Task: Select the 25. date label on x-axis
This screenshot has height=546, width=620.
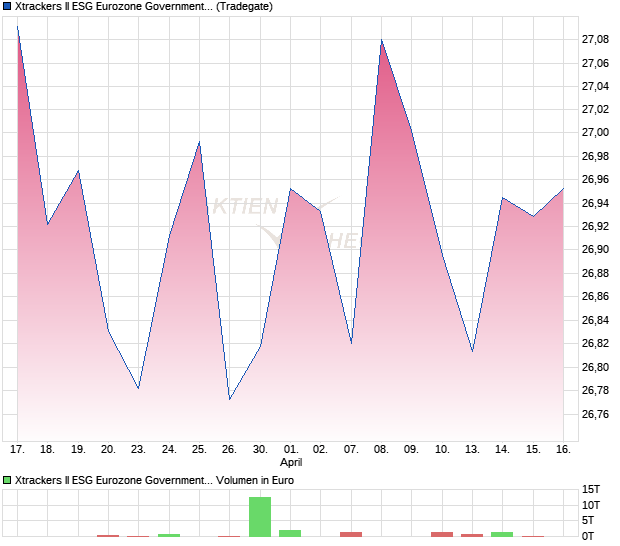Action: [x=199, y=449]
